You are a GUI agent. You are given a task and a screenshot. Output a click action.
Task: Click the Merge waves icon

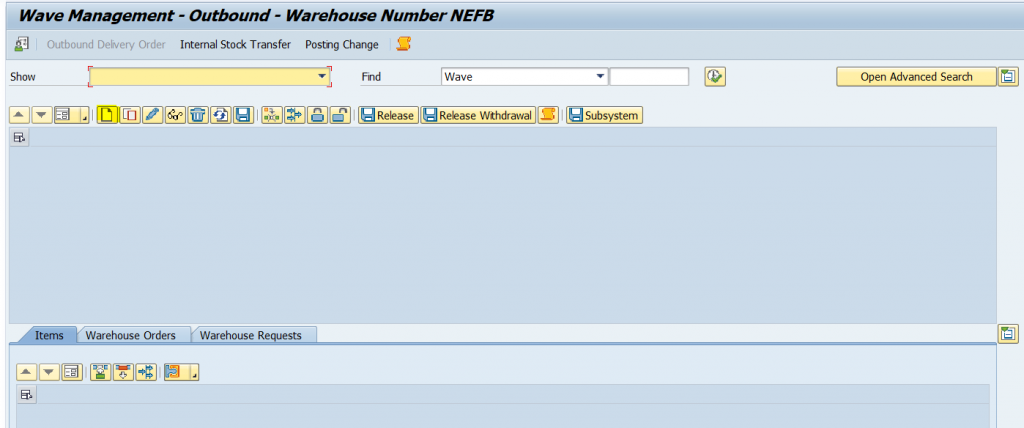pos(272,116)
